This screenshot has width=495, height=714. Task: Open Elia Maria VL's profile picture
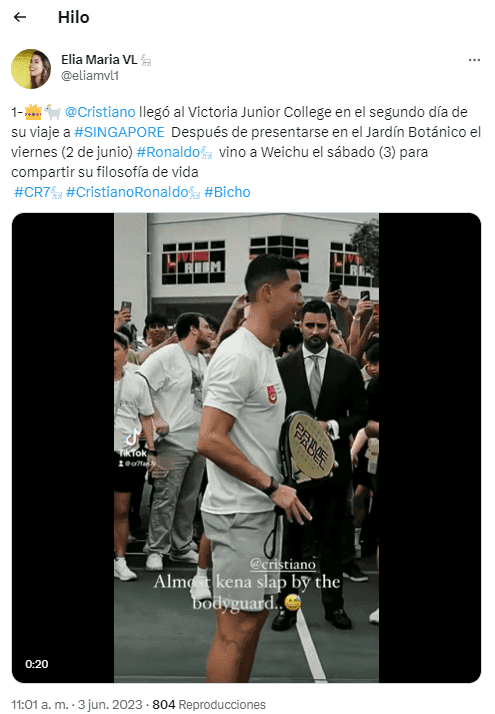[x=31, y=69]
